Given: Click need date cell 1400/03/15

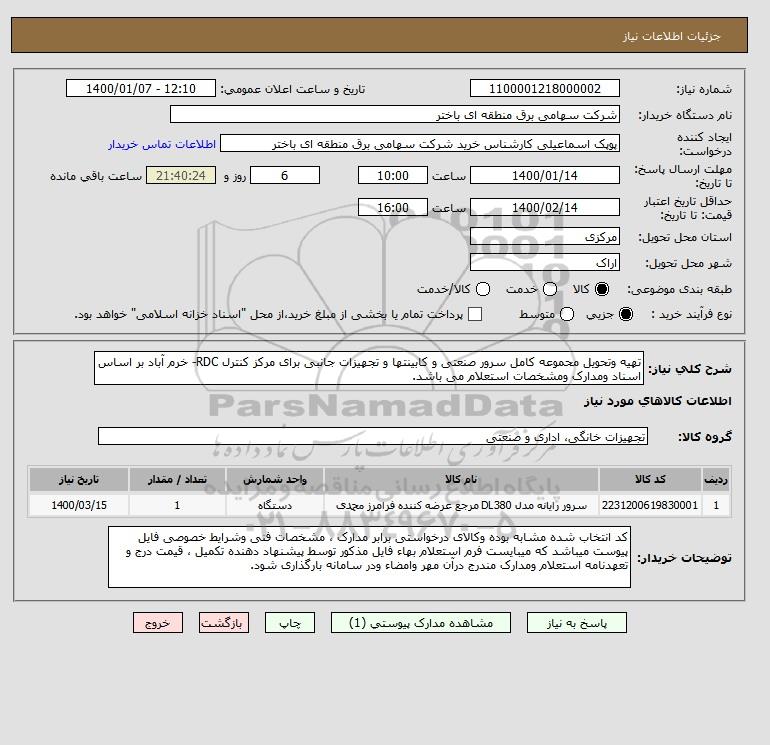Looking at the screenshot, I should (x=79, y=505).
